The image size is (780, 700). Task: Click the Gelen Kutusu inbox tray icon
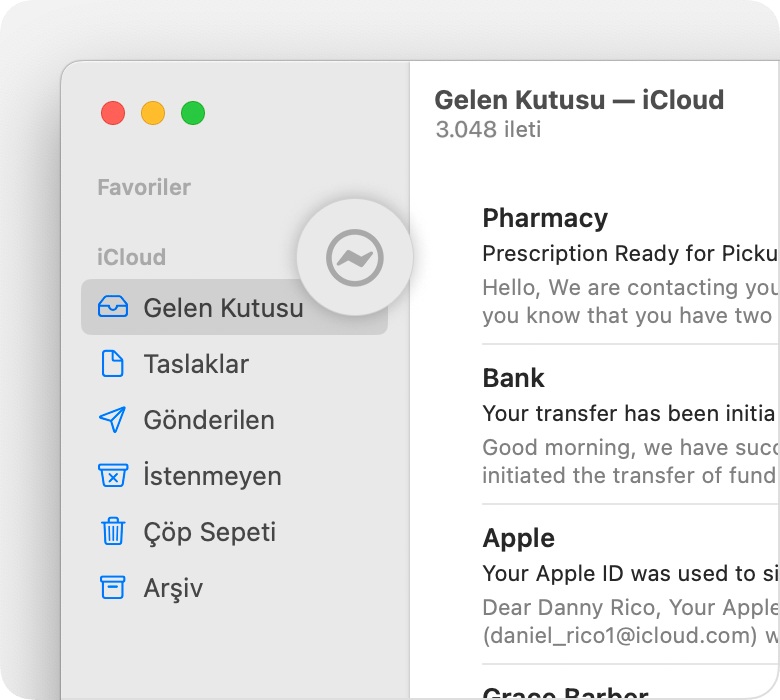coord(113,307)
